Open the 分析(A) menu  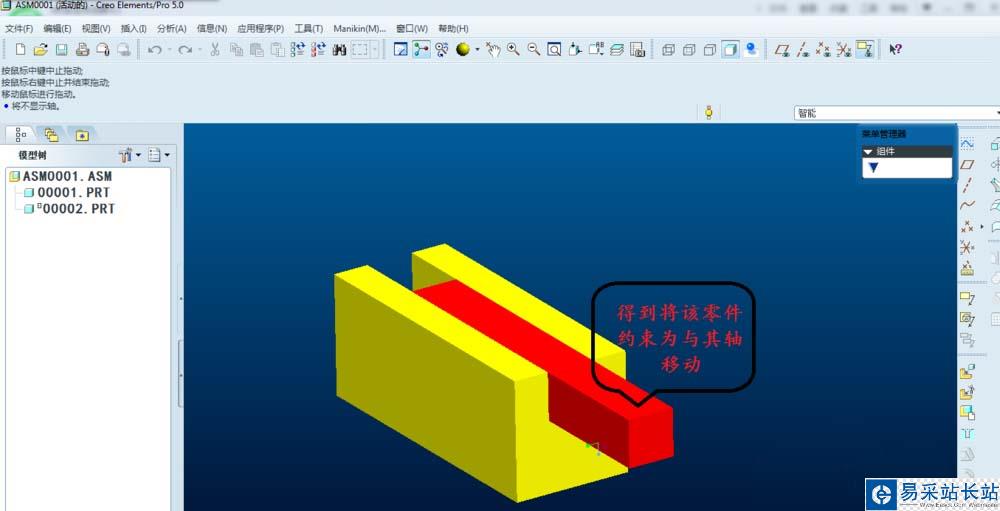pyautogui.click(x=172, y=29)
